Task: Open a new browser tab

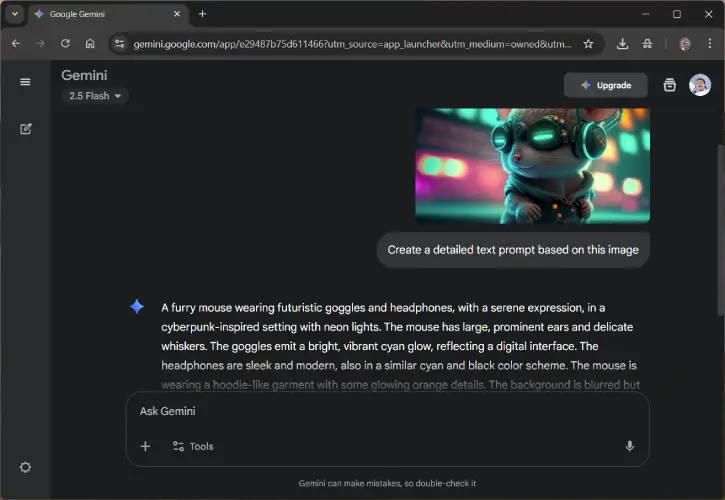Action: (x=202, y=14)
